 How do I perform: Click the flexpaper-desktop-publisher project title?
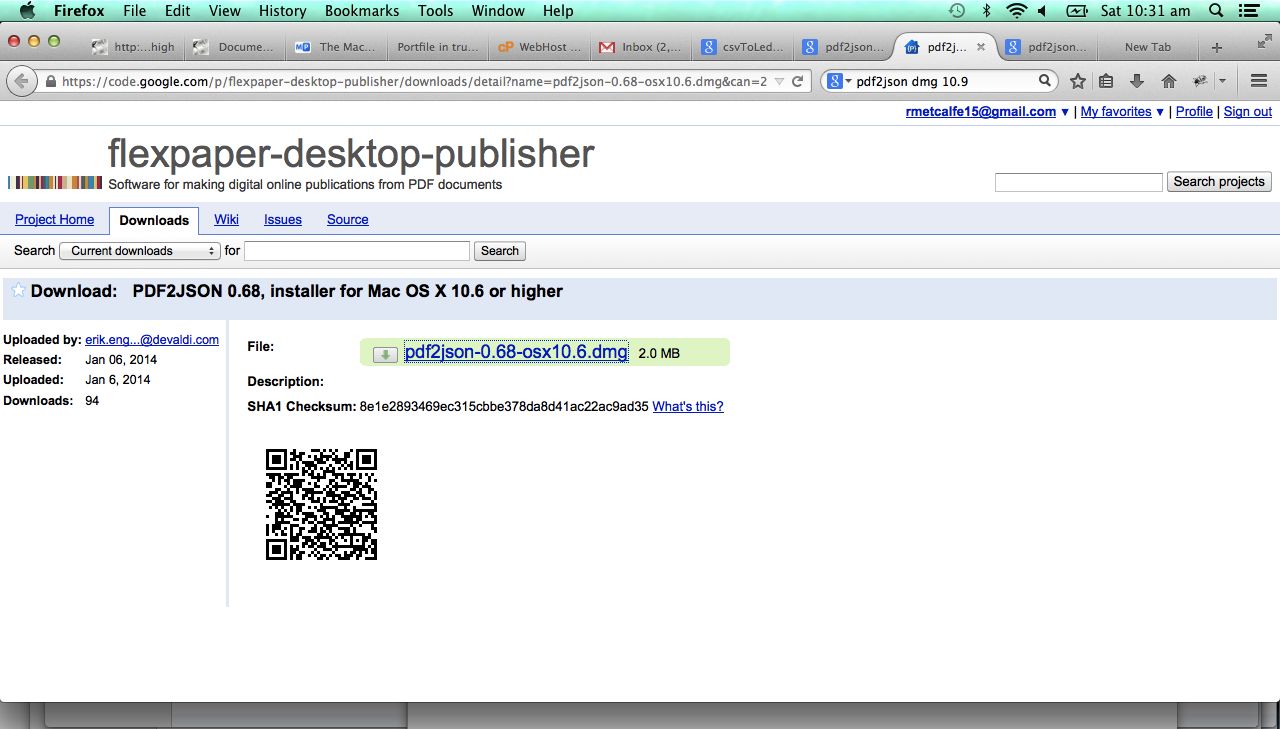point(351,154)
